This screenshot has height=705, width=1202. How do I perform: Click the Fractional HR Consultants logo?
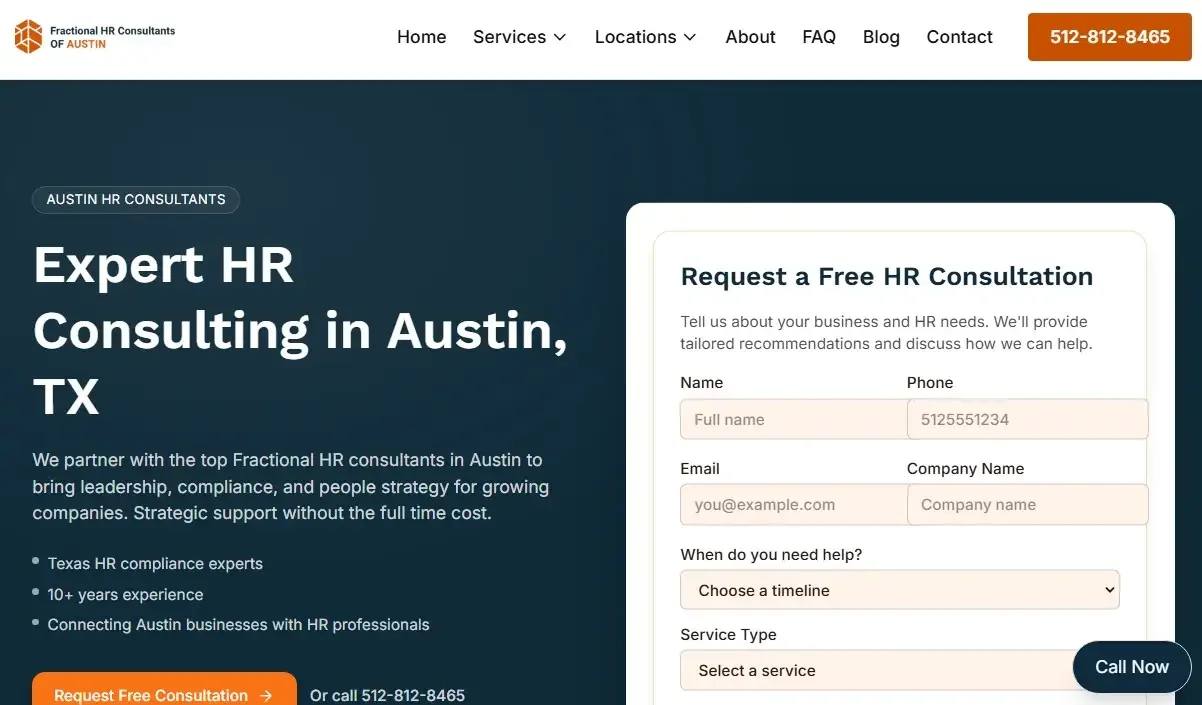point(93,36)
